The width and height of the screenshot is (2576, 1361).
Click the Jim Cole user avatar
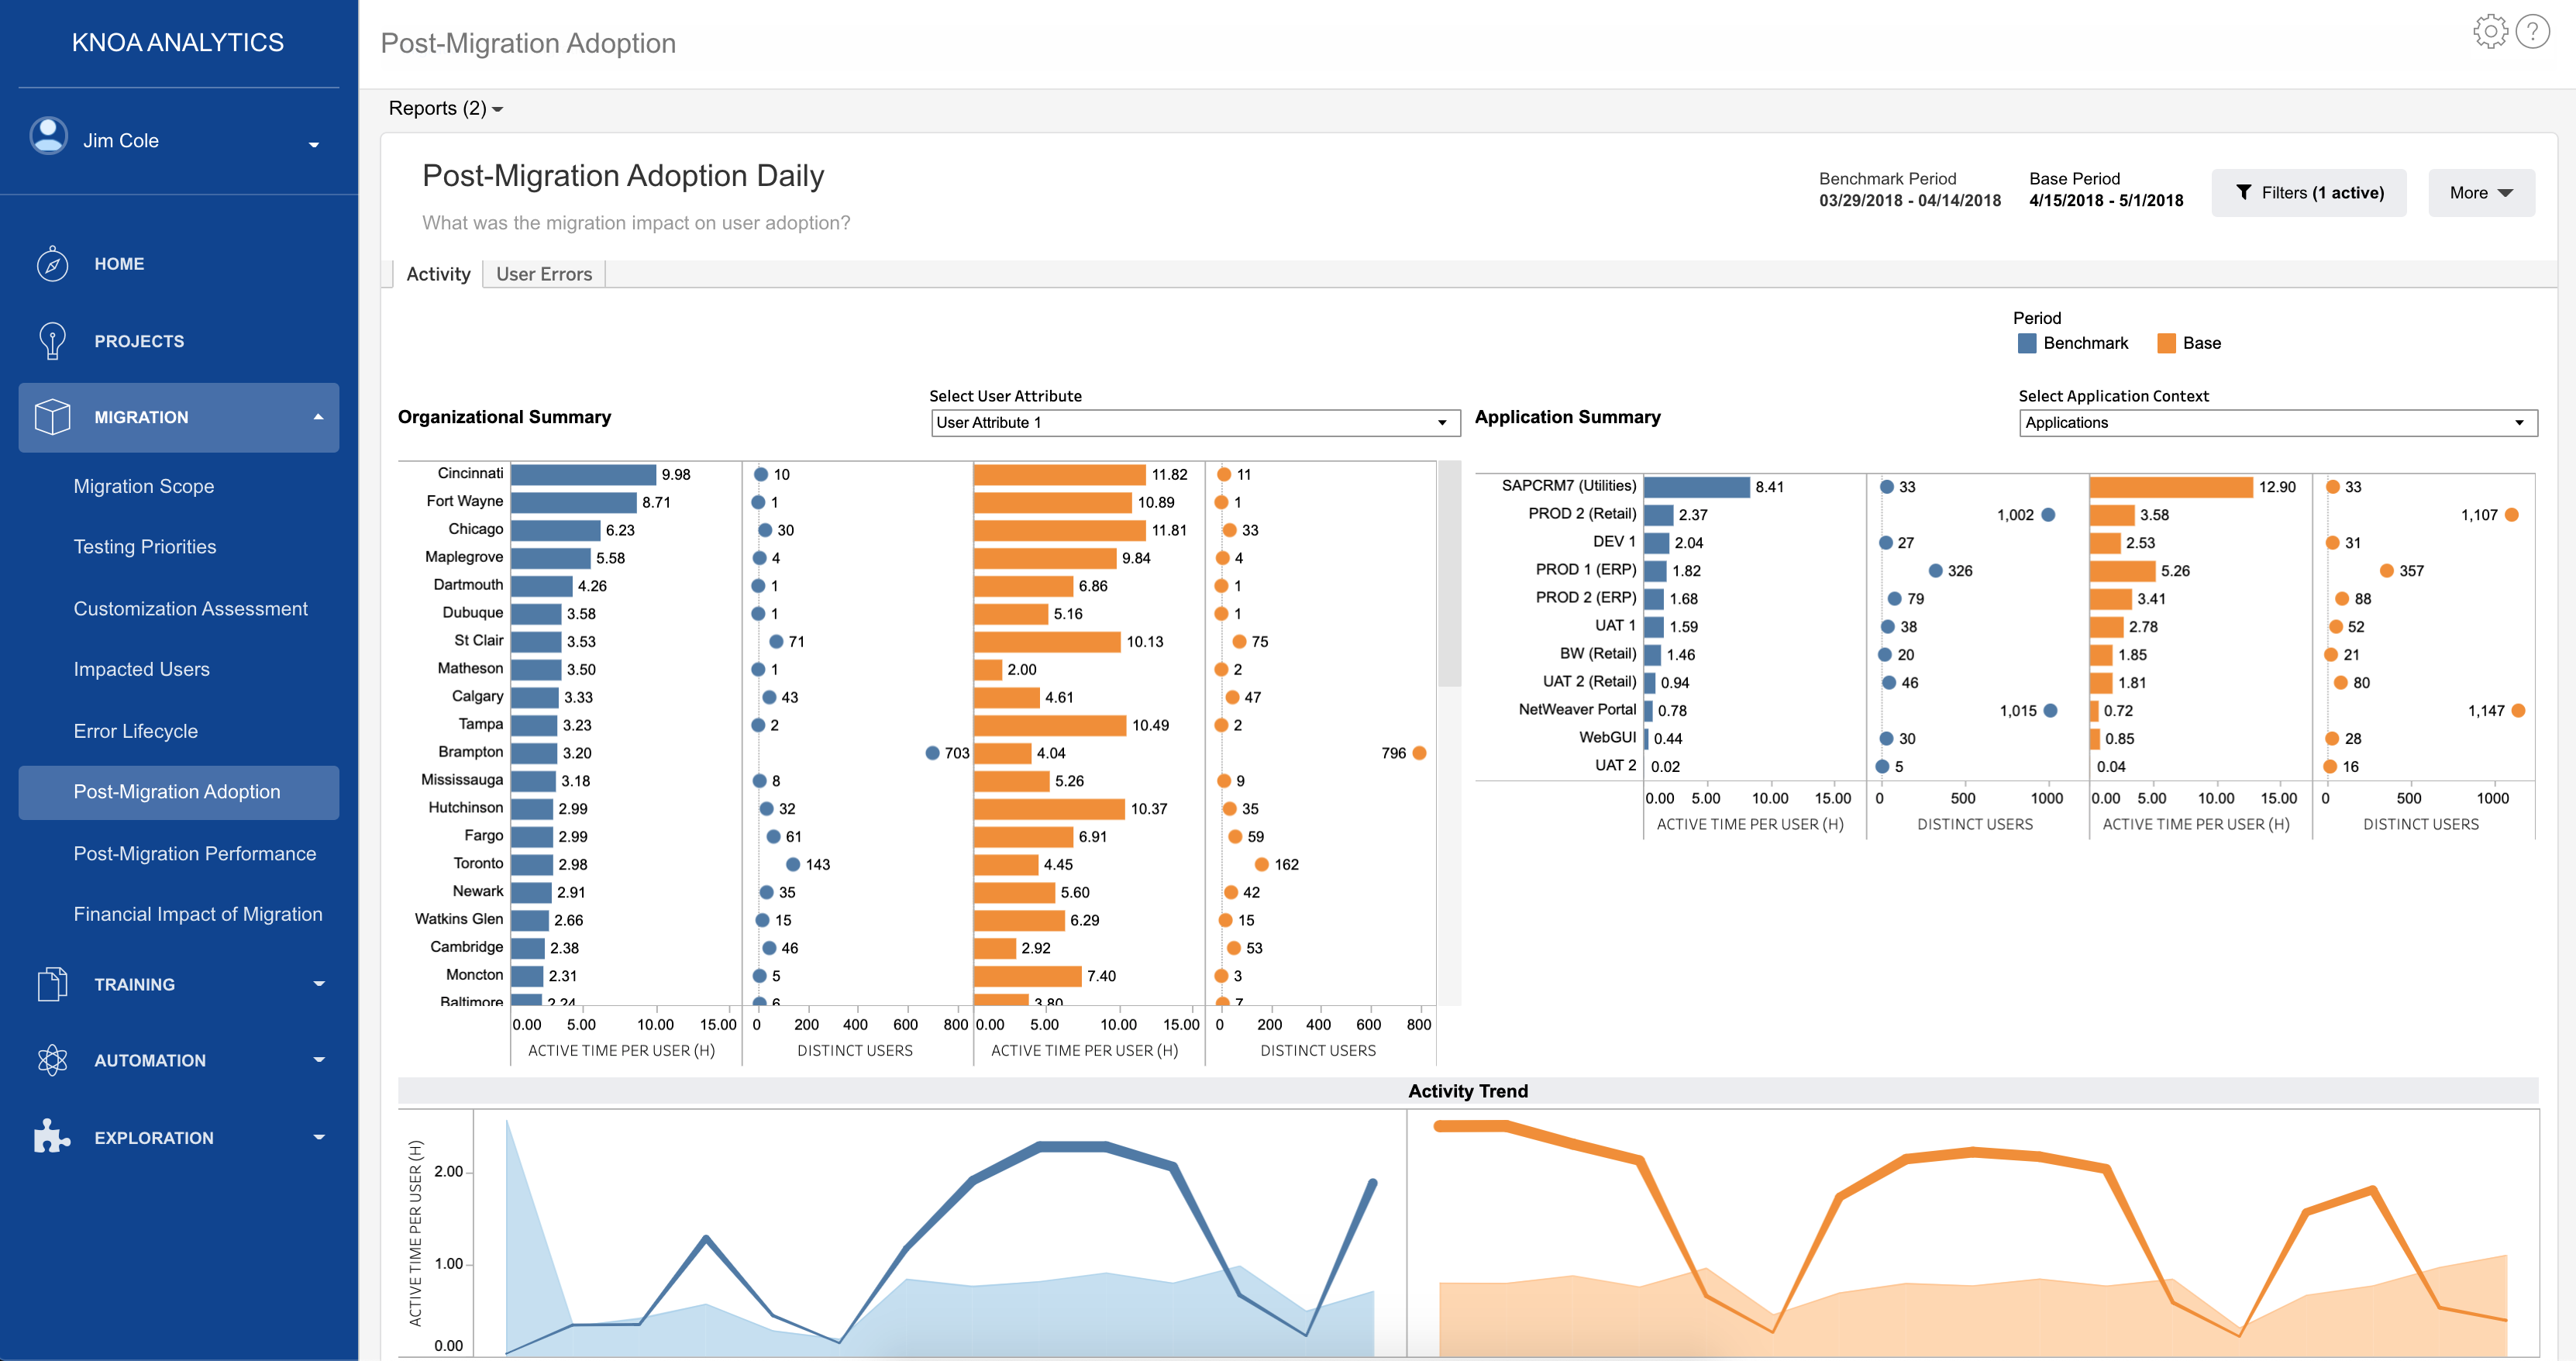[48, 137]
